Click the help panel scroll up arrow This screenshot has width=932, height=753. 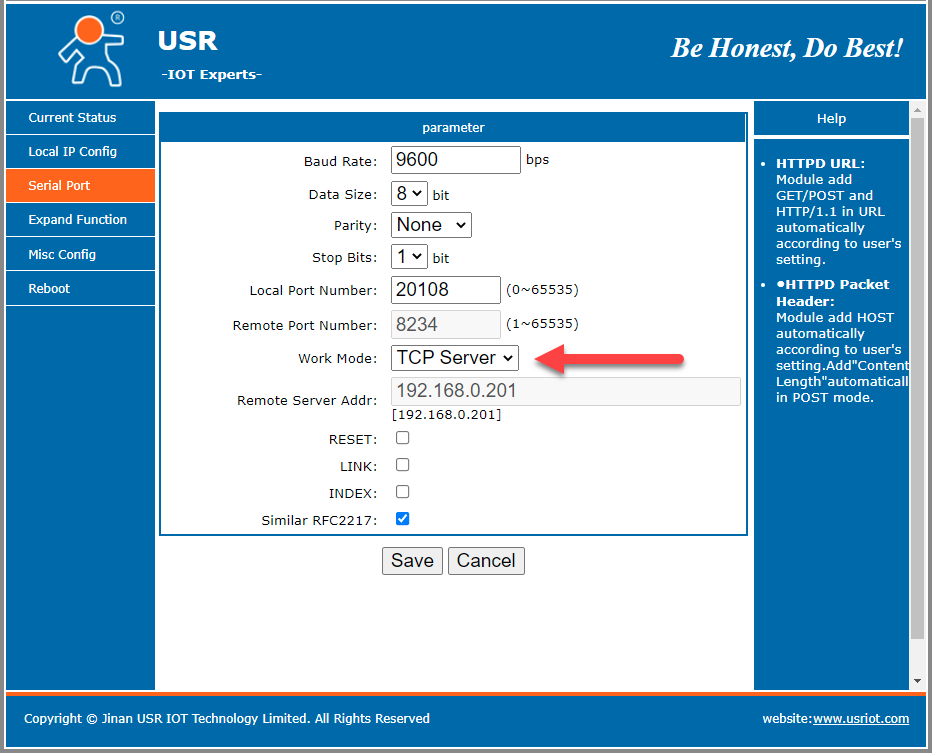coord(917,111)
